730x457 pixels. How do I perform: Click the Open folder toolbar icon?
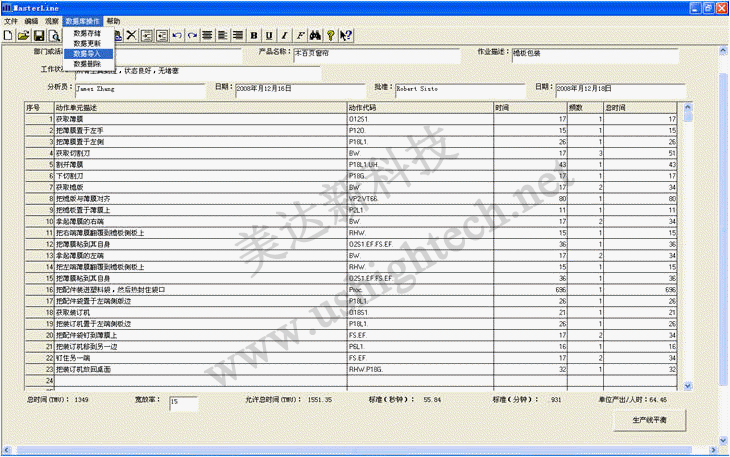(x=23, y=35)
